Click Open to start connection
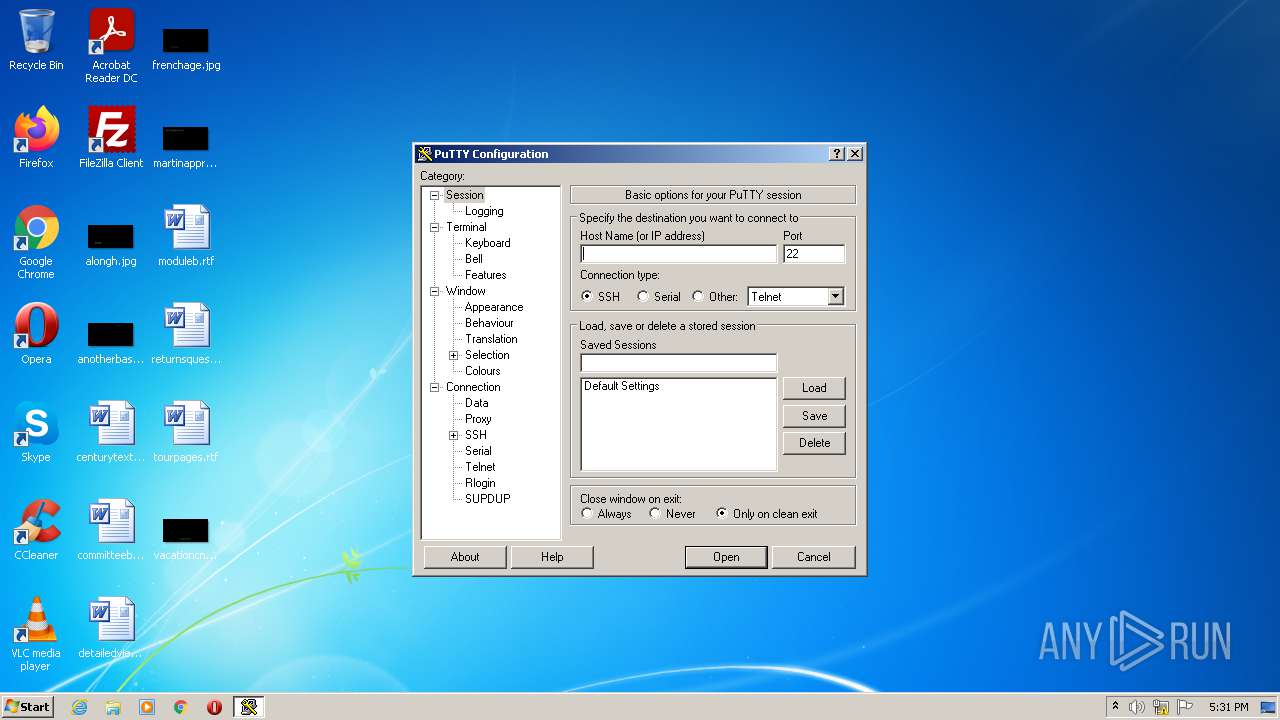Image resolution: width=1280 pixels, height=720 pixels. (x=726, y=557)
